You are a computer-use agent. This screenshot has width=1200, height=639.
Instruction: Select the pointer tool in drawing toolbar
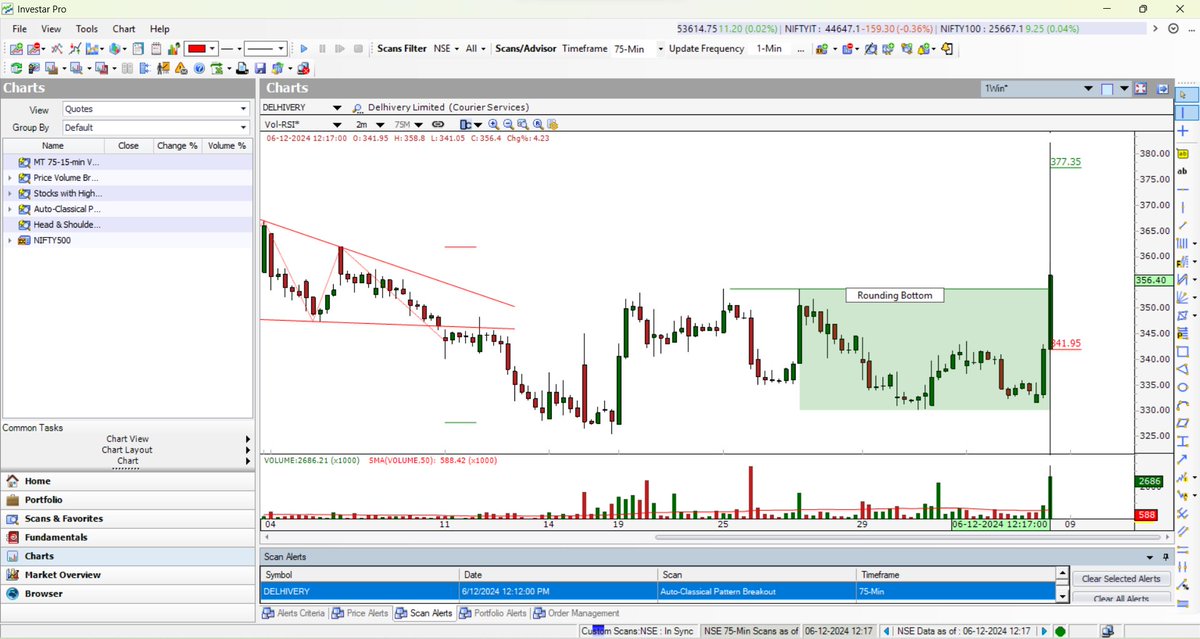[x=1185, y=94]
